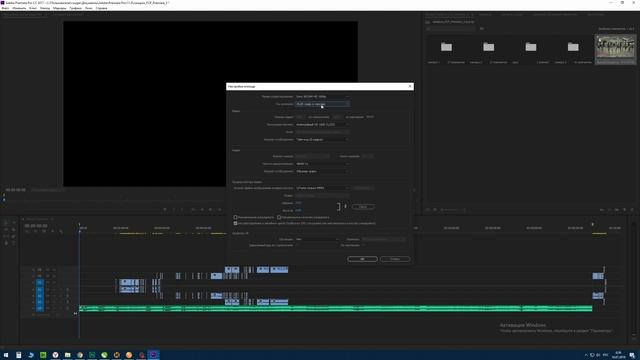Open the Preview file format dropdown
The image size is (640, 360).
322,188
